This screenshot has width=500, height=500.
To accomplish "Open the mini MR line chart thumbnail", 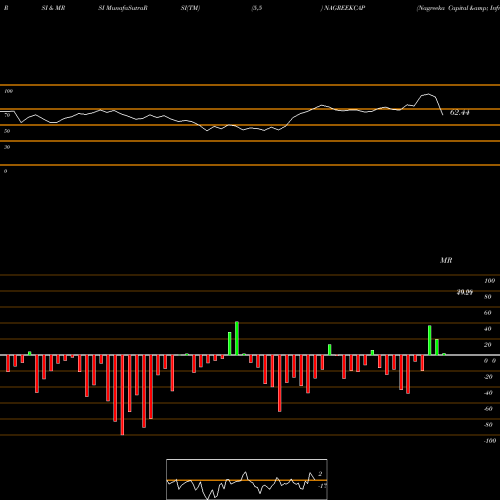I will (x=247, y=479).
